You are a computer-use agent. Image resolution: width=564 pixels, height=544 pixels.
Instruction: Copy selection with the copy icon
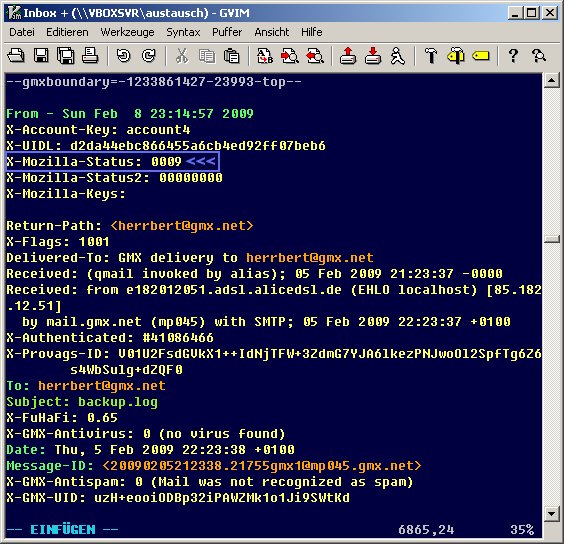click(207, 56)
